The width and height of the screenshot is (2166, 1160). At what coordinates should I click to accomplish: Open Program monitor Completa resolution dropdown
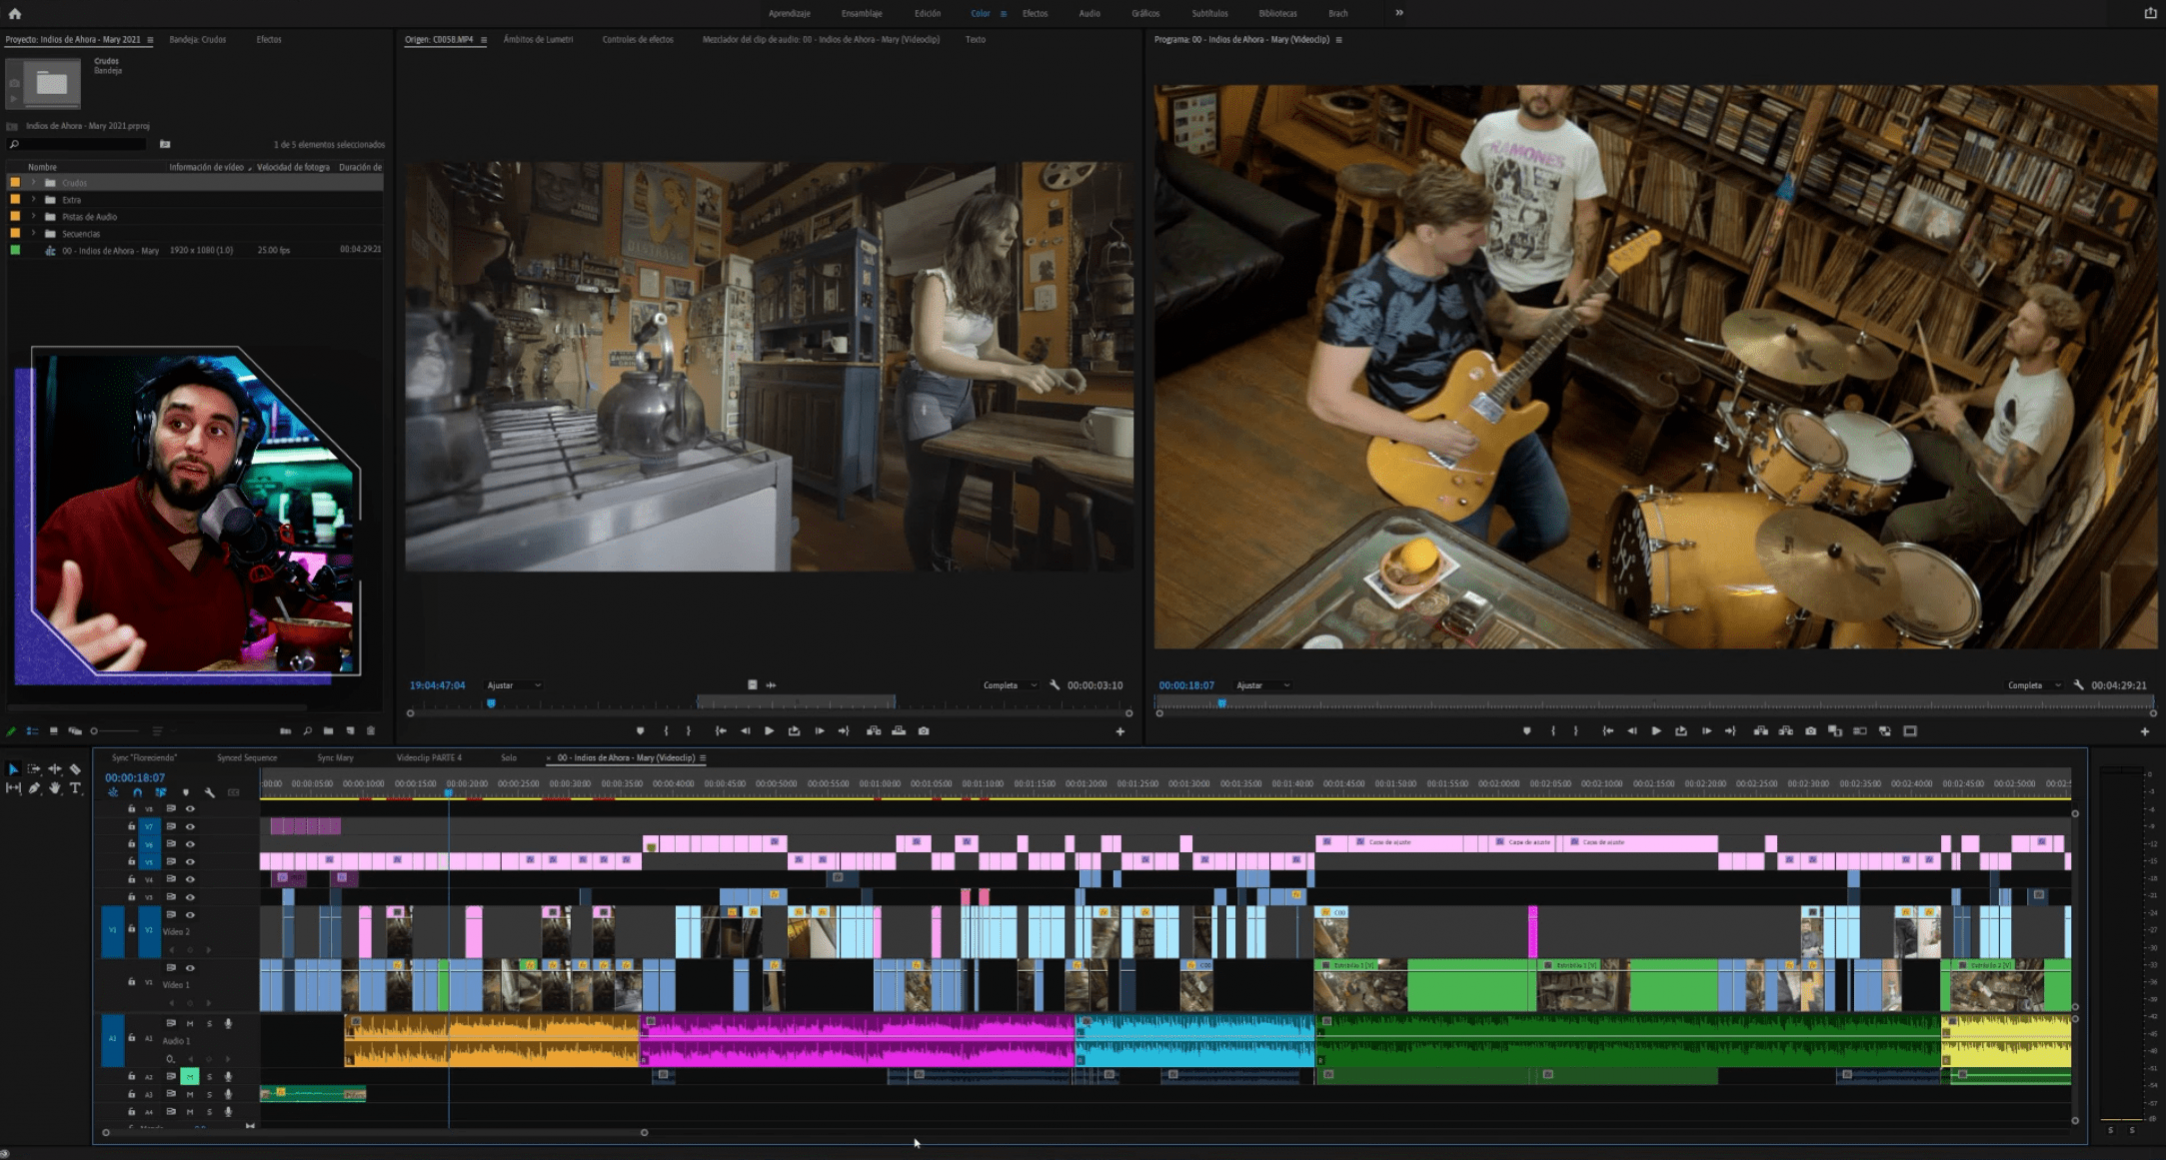2034,685
